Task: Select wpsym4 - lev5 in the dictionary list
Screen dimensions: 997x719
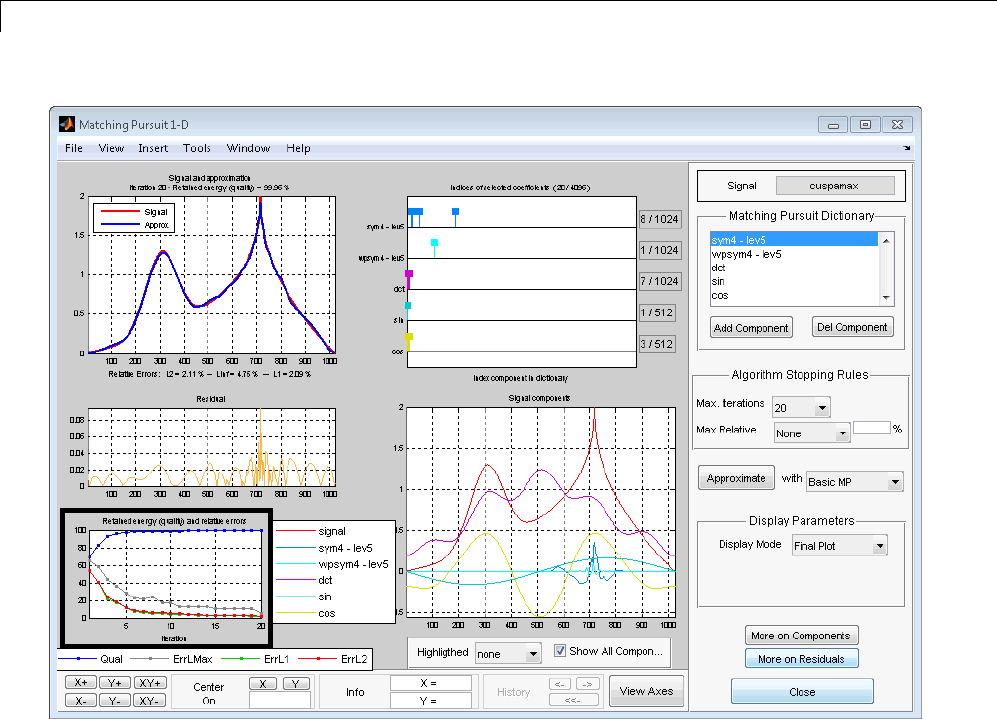Action: (x=746, y=254)
